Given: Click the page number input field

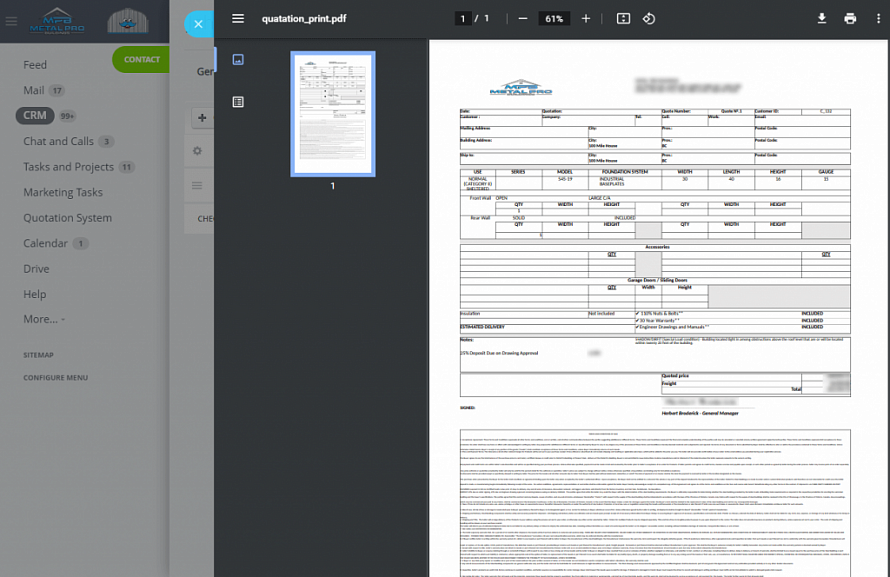Looking at the screenshot, I should click(462, 18).
